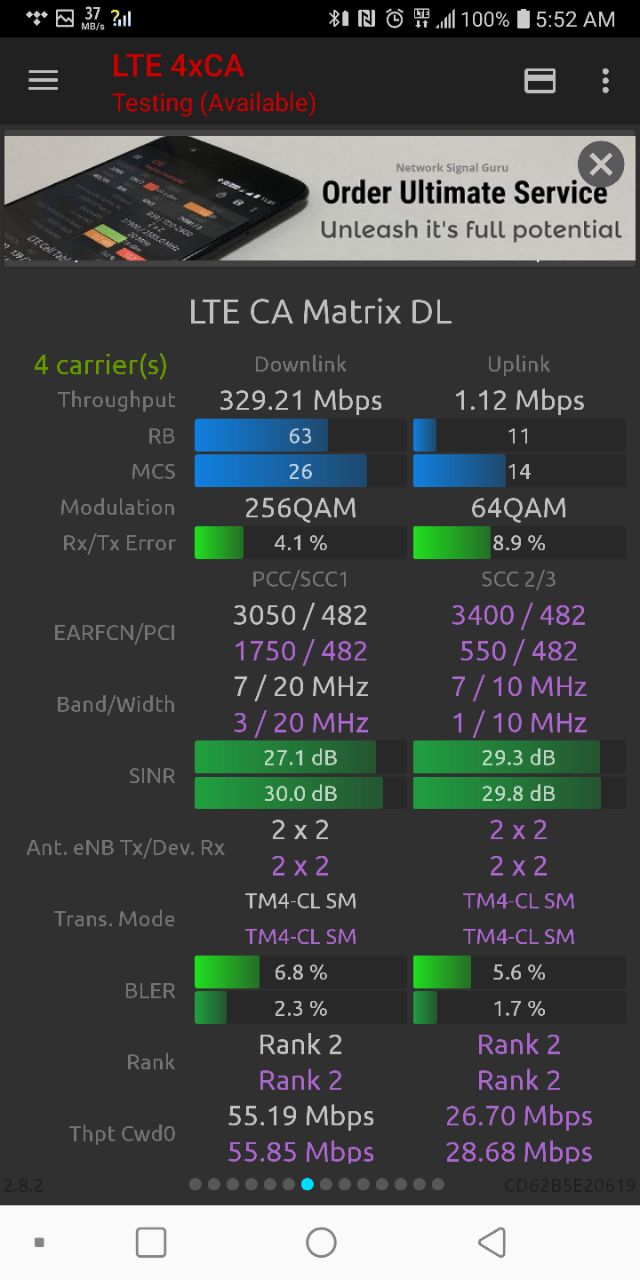640x1280 pixels.
Task: Select the highlighted blue page indicator dot
Action: 307,1184
